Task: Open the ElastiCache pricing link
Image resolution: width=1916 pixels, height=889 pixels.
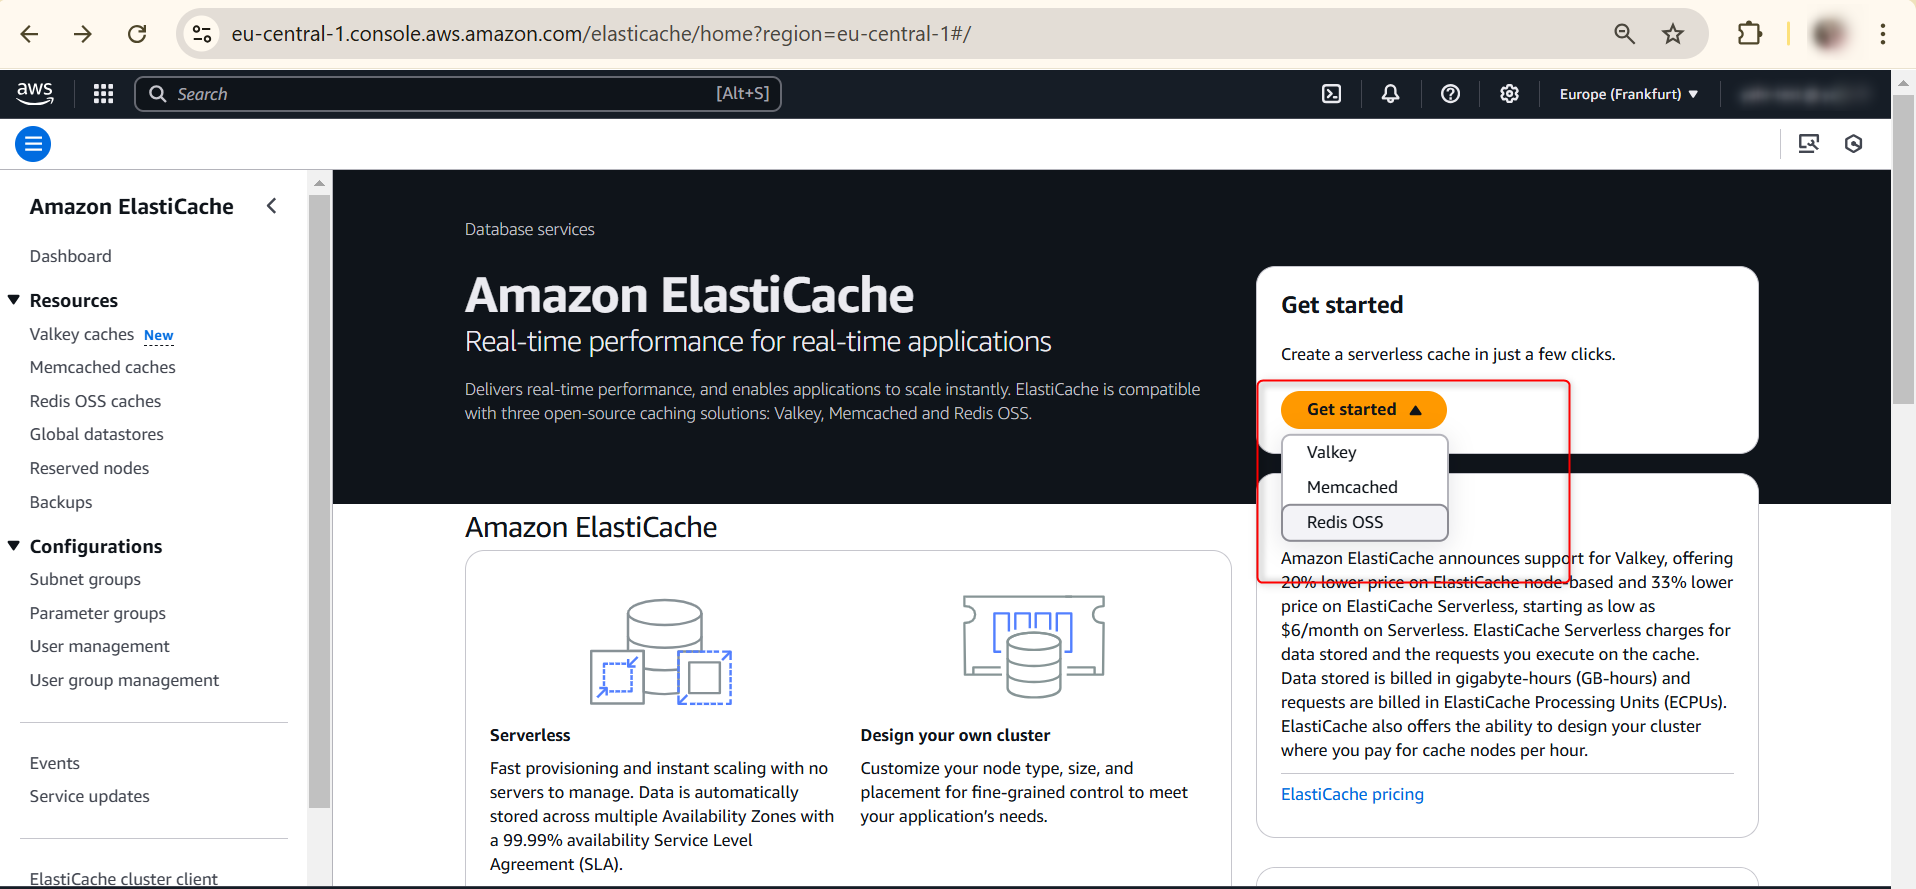Action: pos(1352,794)
